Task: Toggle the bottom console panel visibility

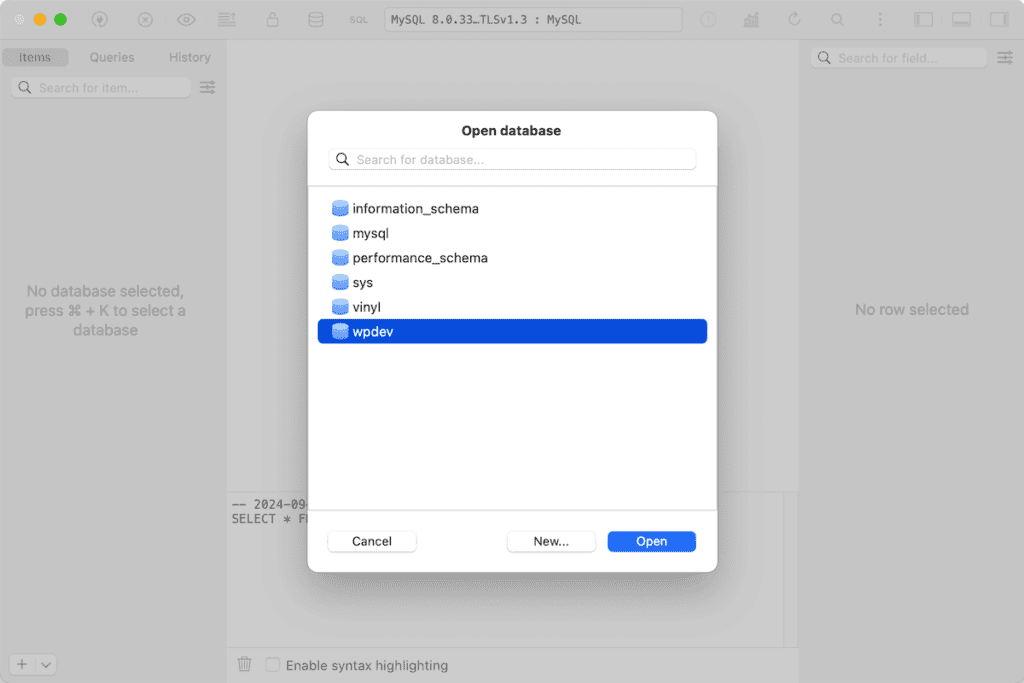Action: click(961, 20)
